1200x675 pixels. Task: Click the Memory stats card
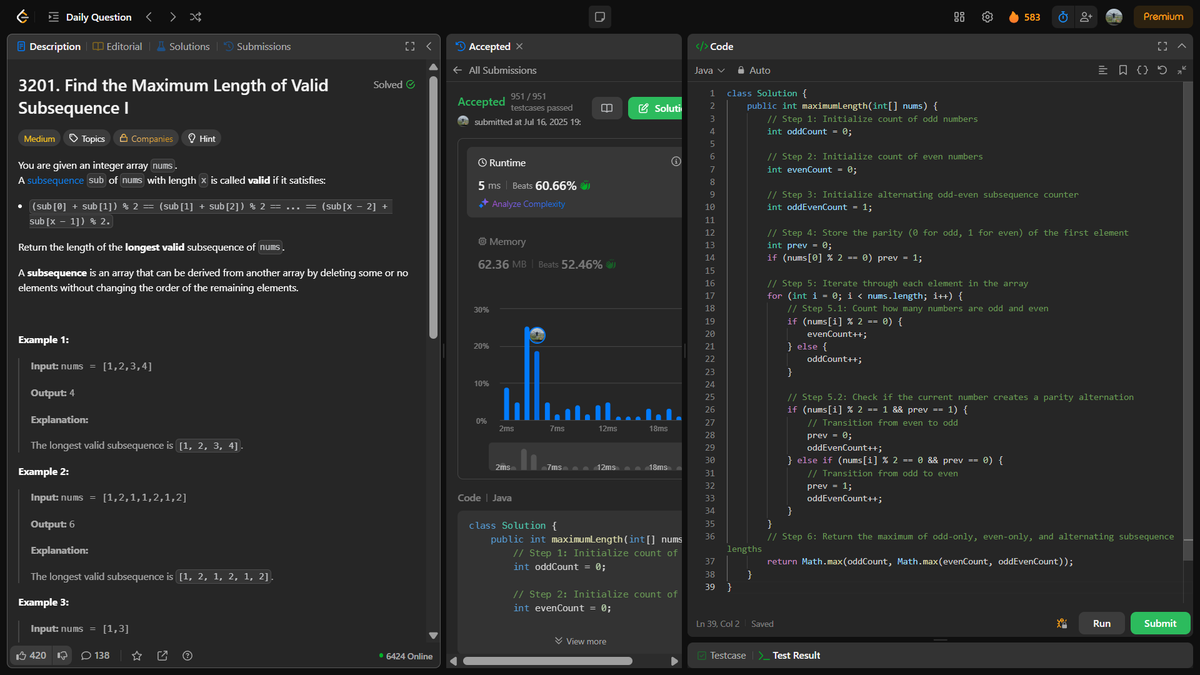[x=574, y=254]
